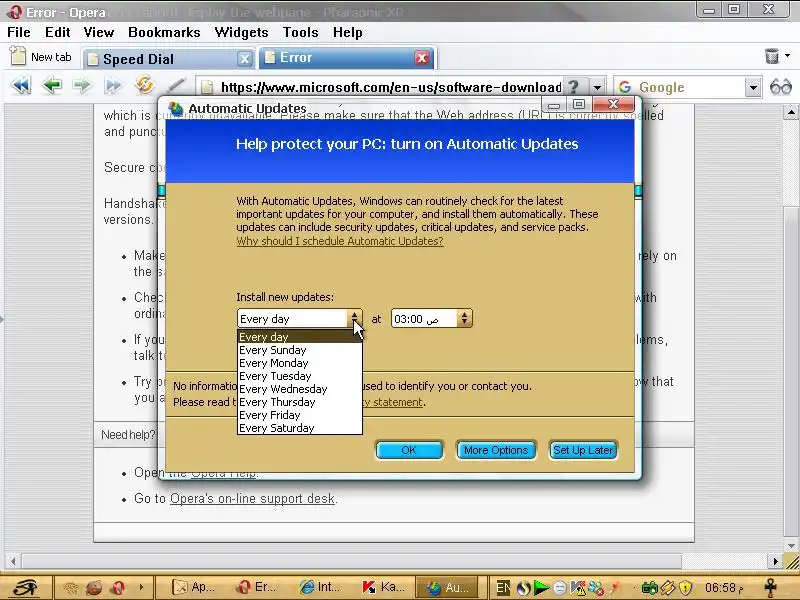800x600 pixels.
Task: Expand the quick launch overflow arrow
Action: [x=141, y=588]
